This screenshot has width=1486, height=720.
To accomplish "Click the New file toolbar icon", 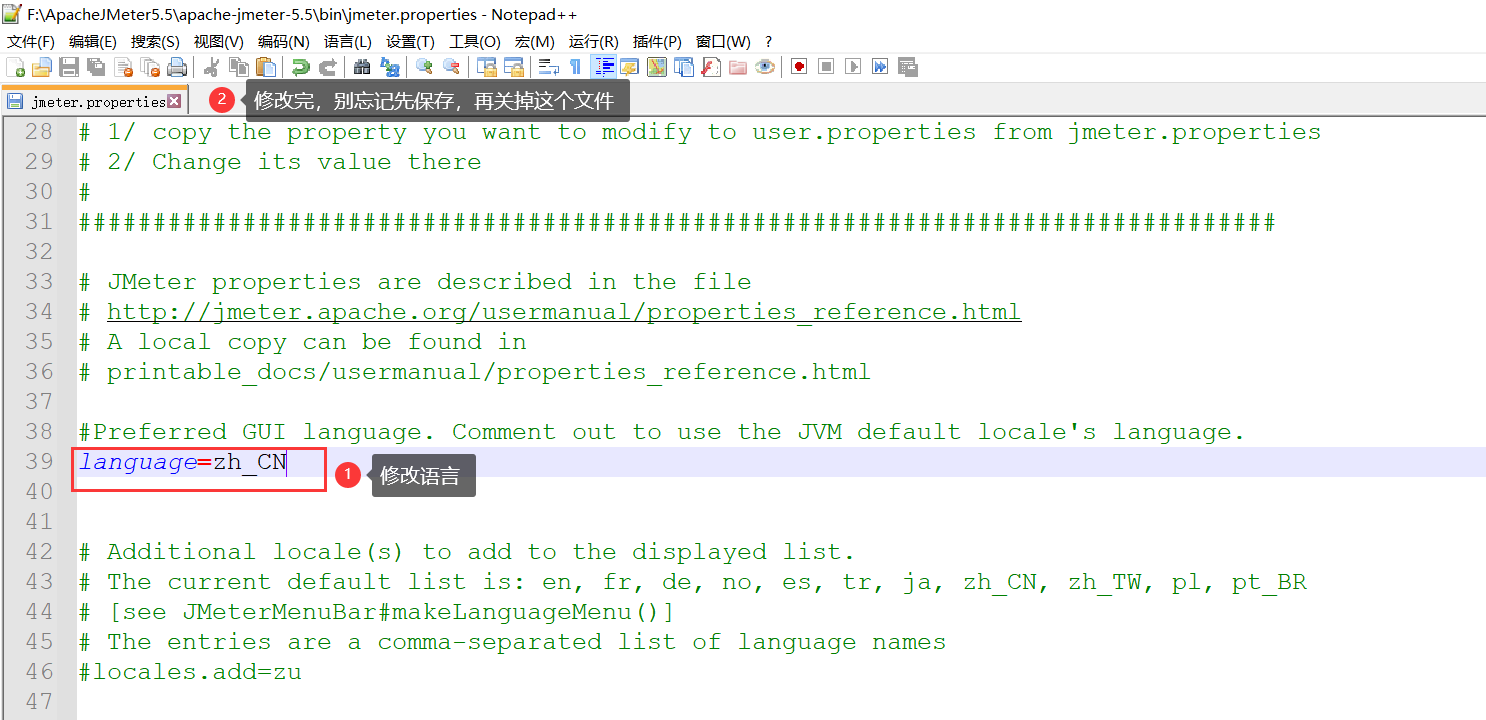I will click(x=16, y=67).
